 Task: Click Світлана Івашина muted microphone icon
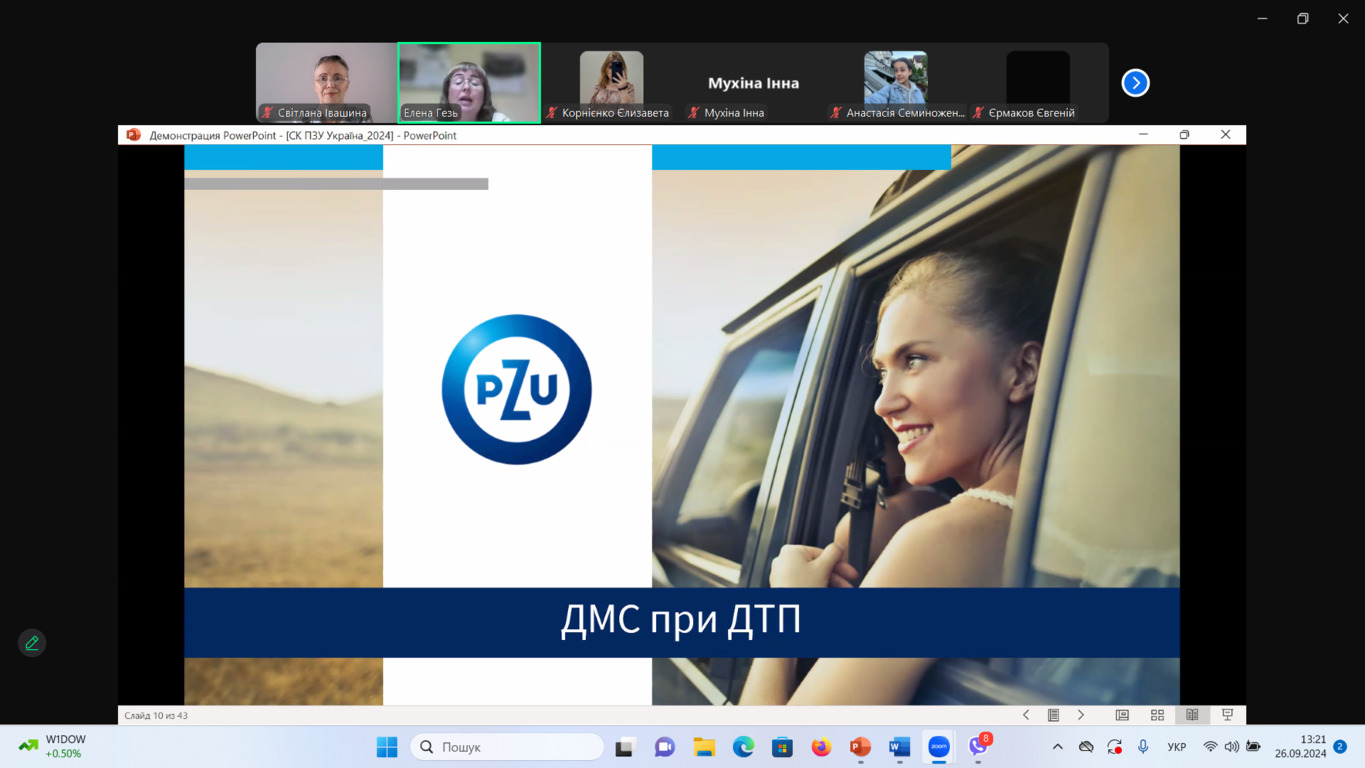[267, 113]
